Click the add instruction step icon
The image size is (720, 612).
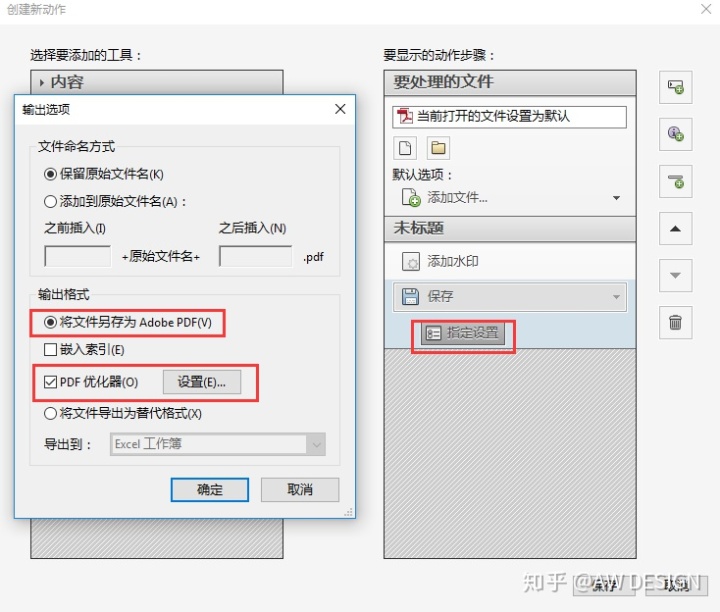point(675,134)
